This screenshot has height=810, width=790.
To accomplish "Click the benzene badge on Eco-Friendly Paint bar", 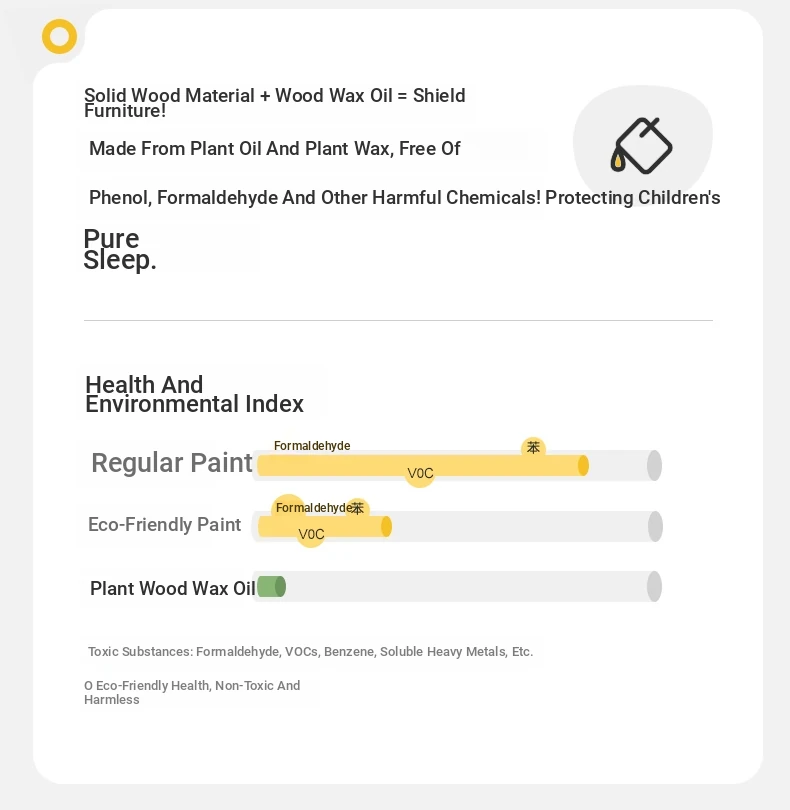I will click(357, 508).
